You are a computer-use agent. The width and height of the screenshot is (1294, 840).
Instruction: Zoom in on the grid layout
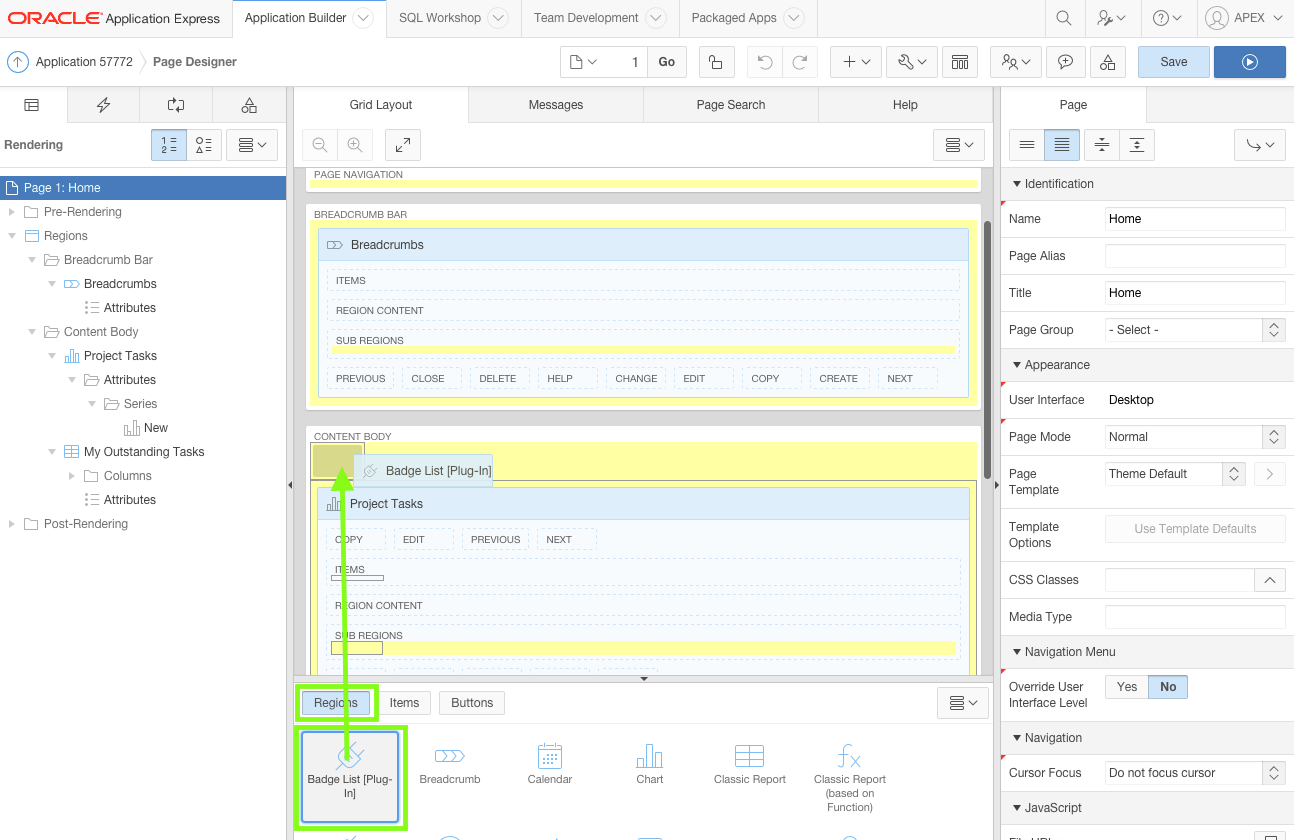tap(354, 145)
